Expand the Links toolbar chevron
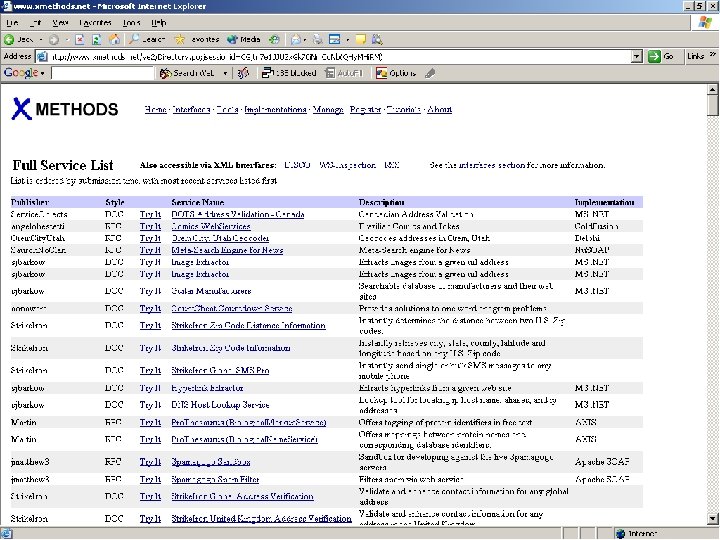The height and width of the screenshot is (540, 720). (x=713, y=55)
